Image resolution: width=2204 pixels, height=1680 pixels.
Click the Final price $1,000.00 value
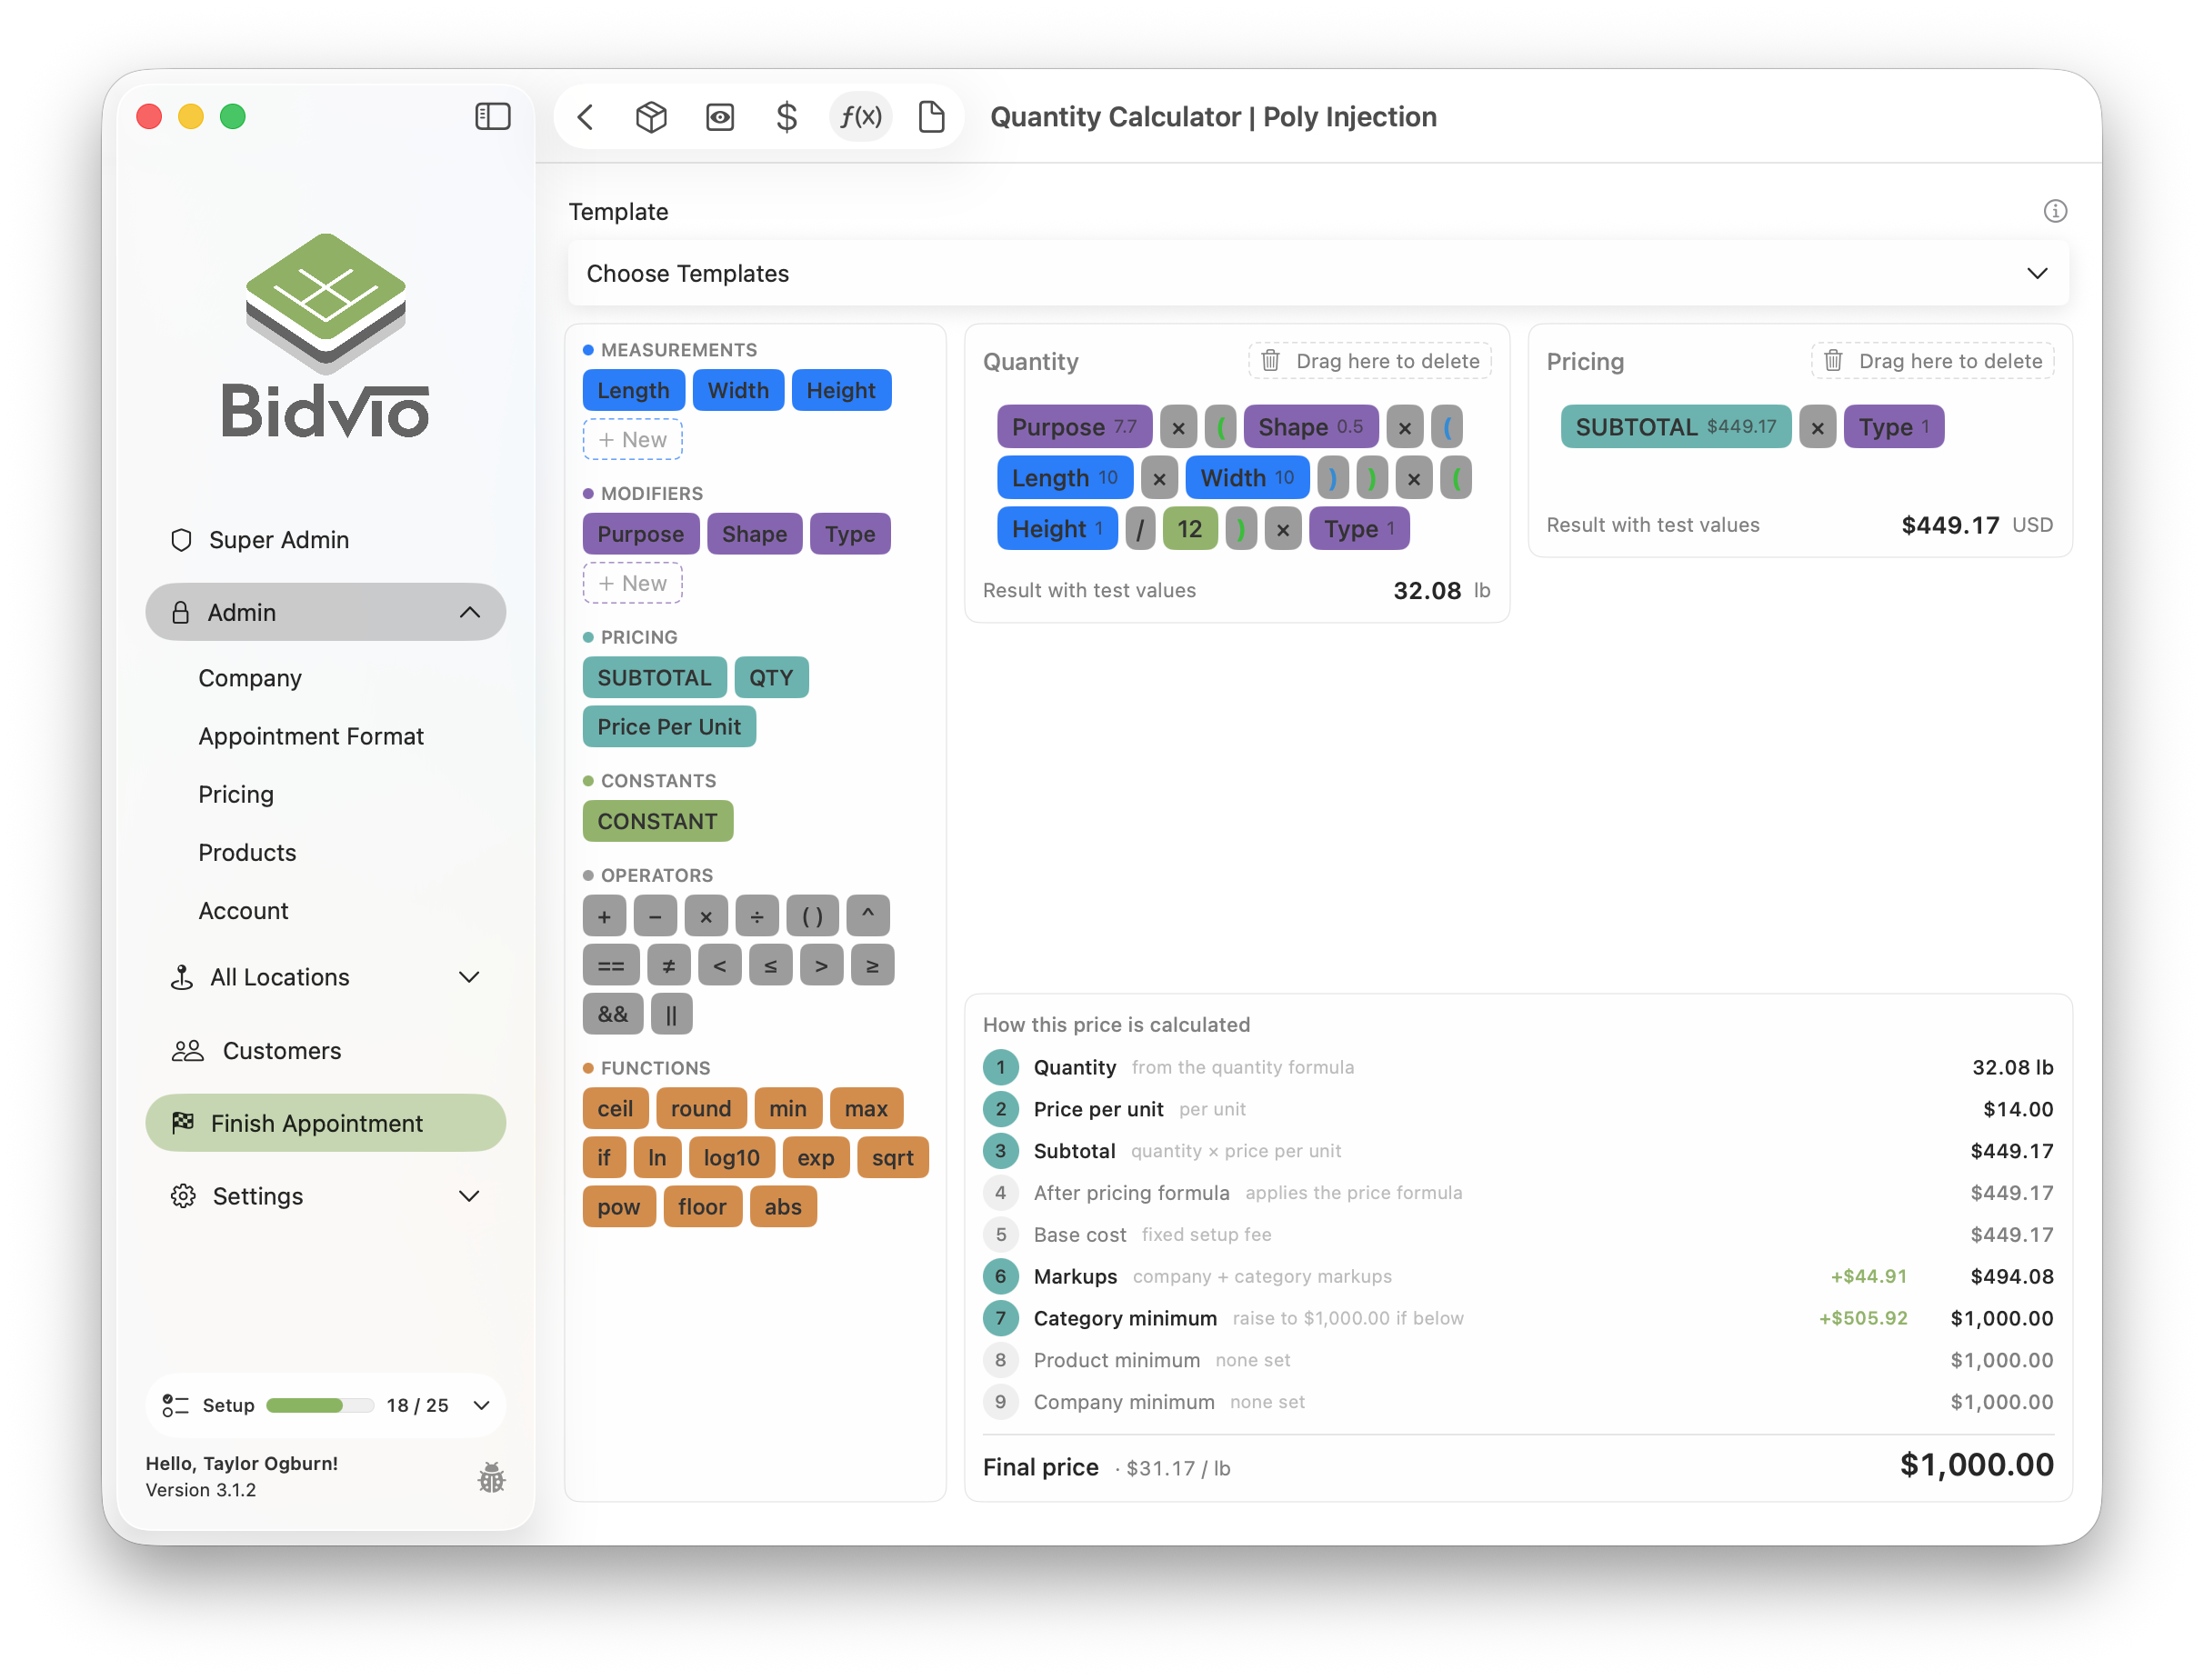pos(1976,1464)
